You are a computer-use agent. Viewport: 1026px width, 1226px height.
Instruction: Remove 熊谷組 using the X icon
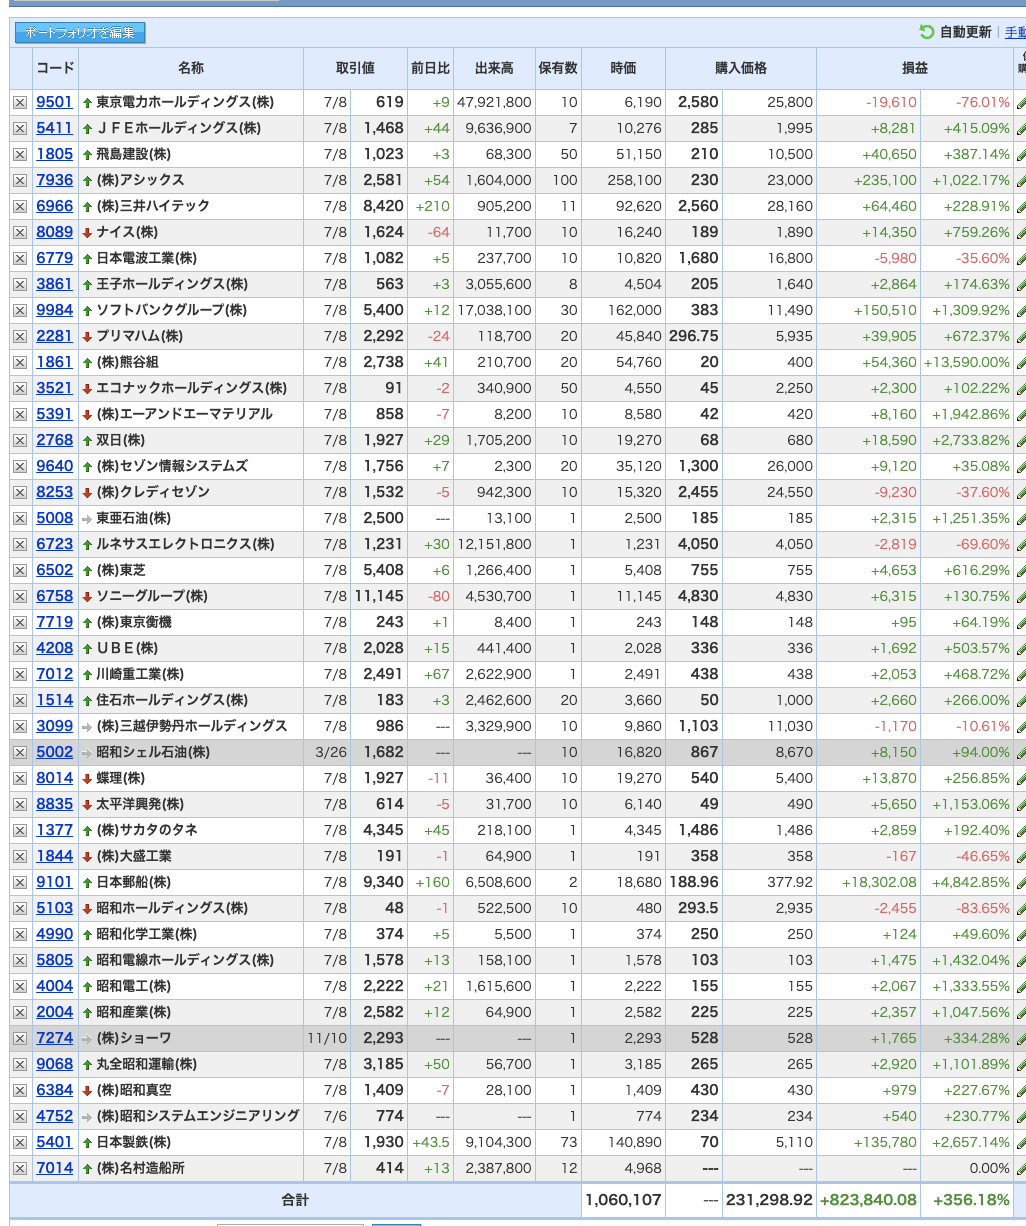click(x=20, y=362)
